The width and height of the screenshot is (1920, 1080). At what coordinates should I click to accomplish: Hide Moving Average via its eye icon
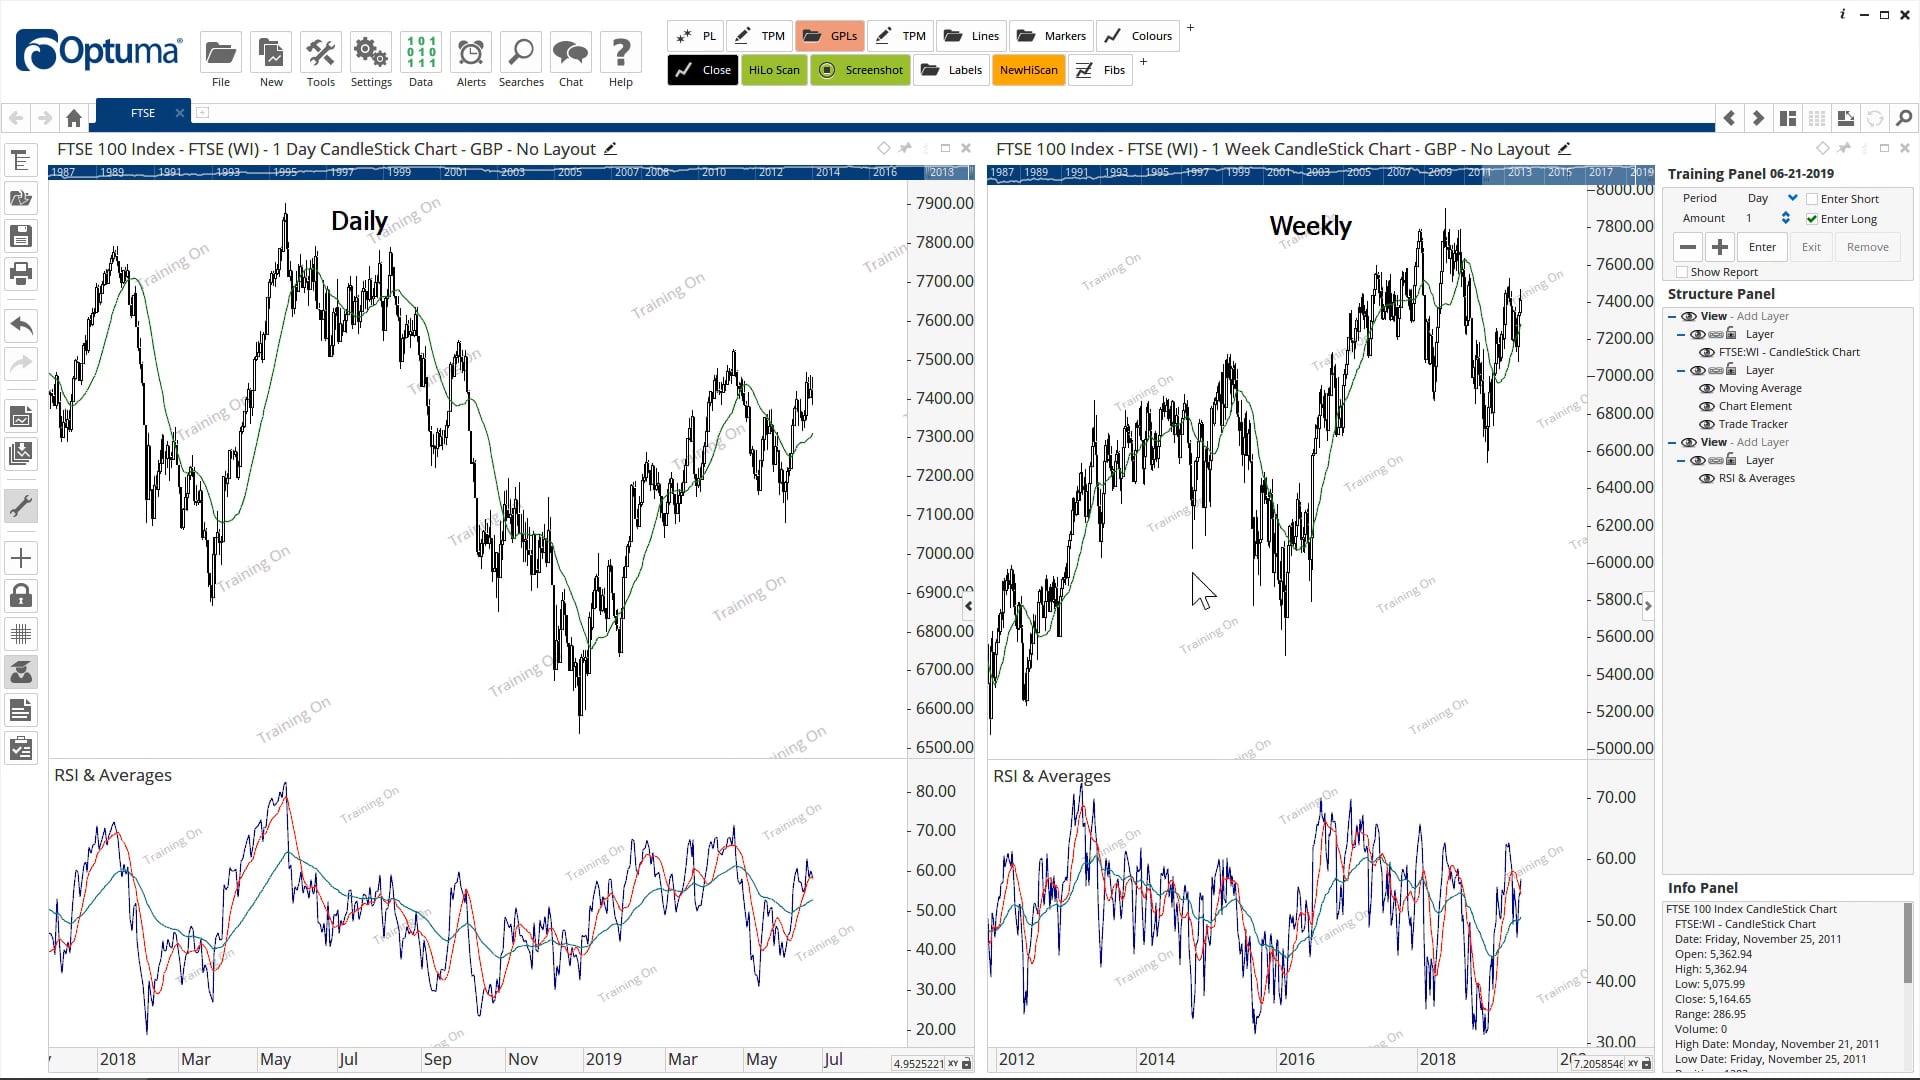1707,388
